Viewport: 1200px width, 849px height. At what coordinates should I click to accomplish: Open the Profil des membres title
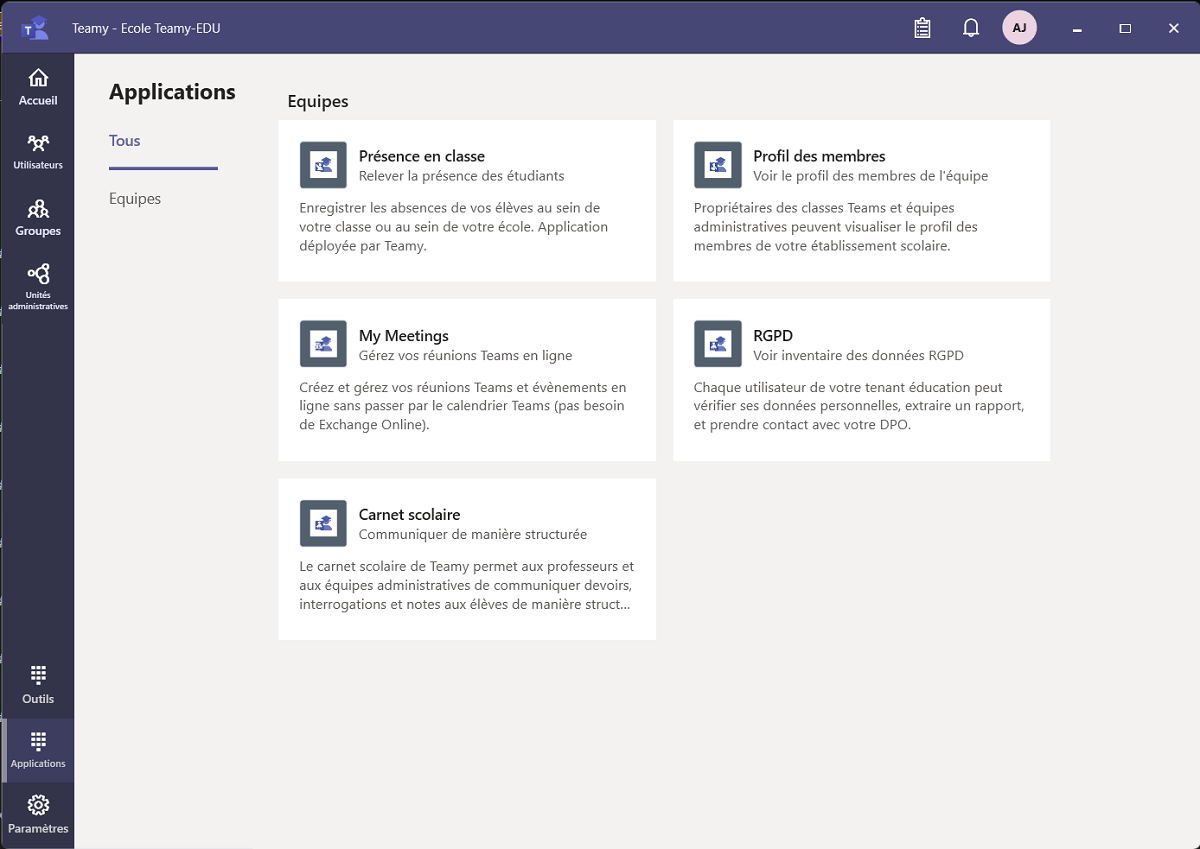[819, 156]
